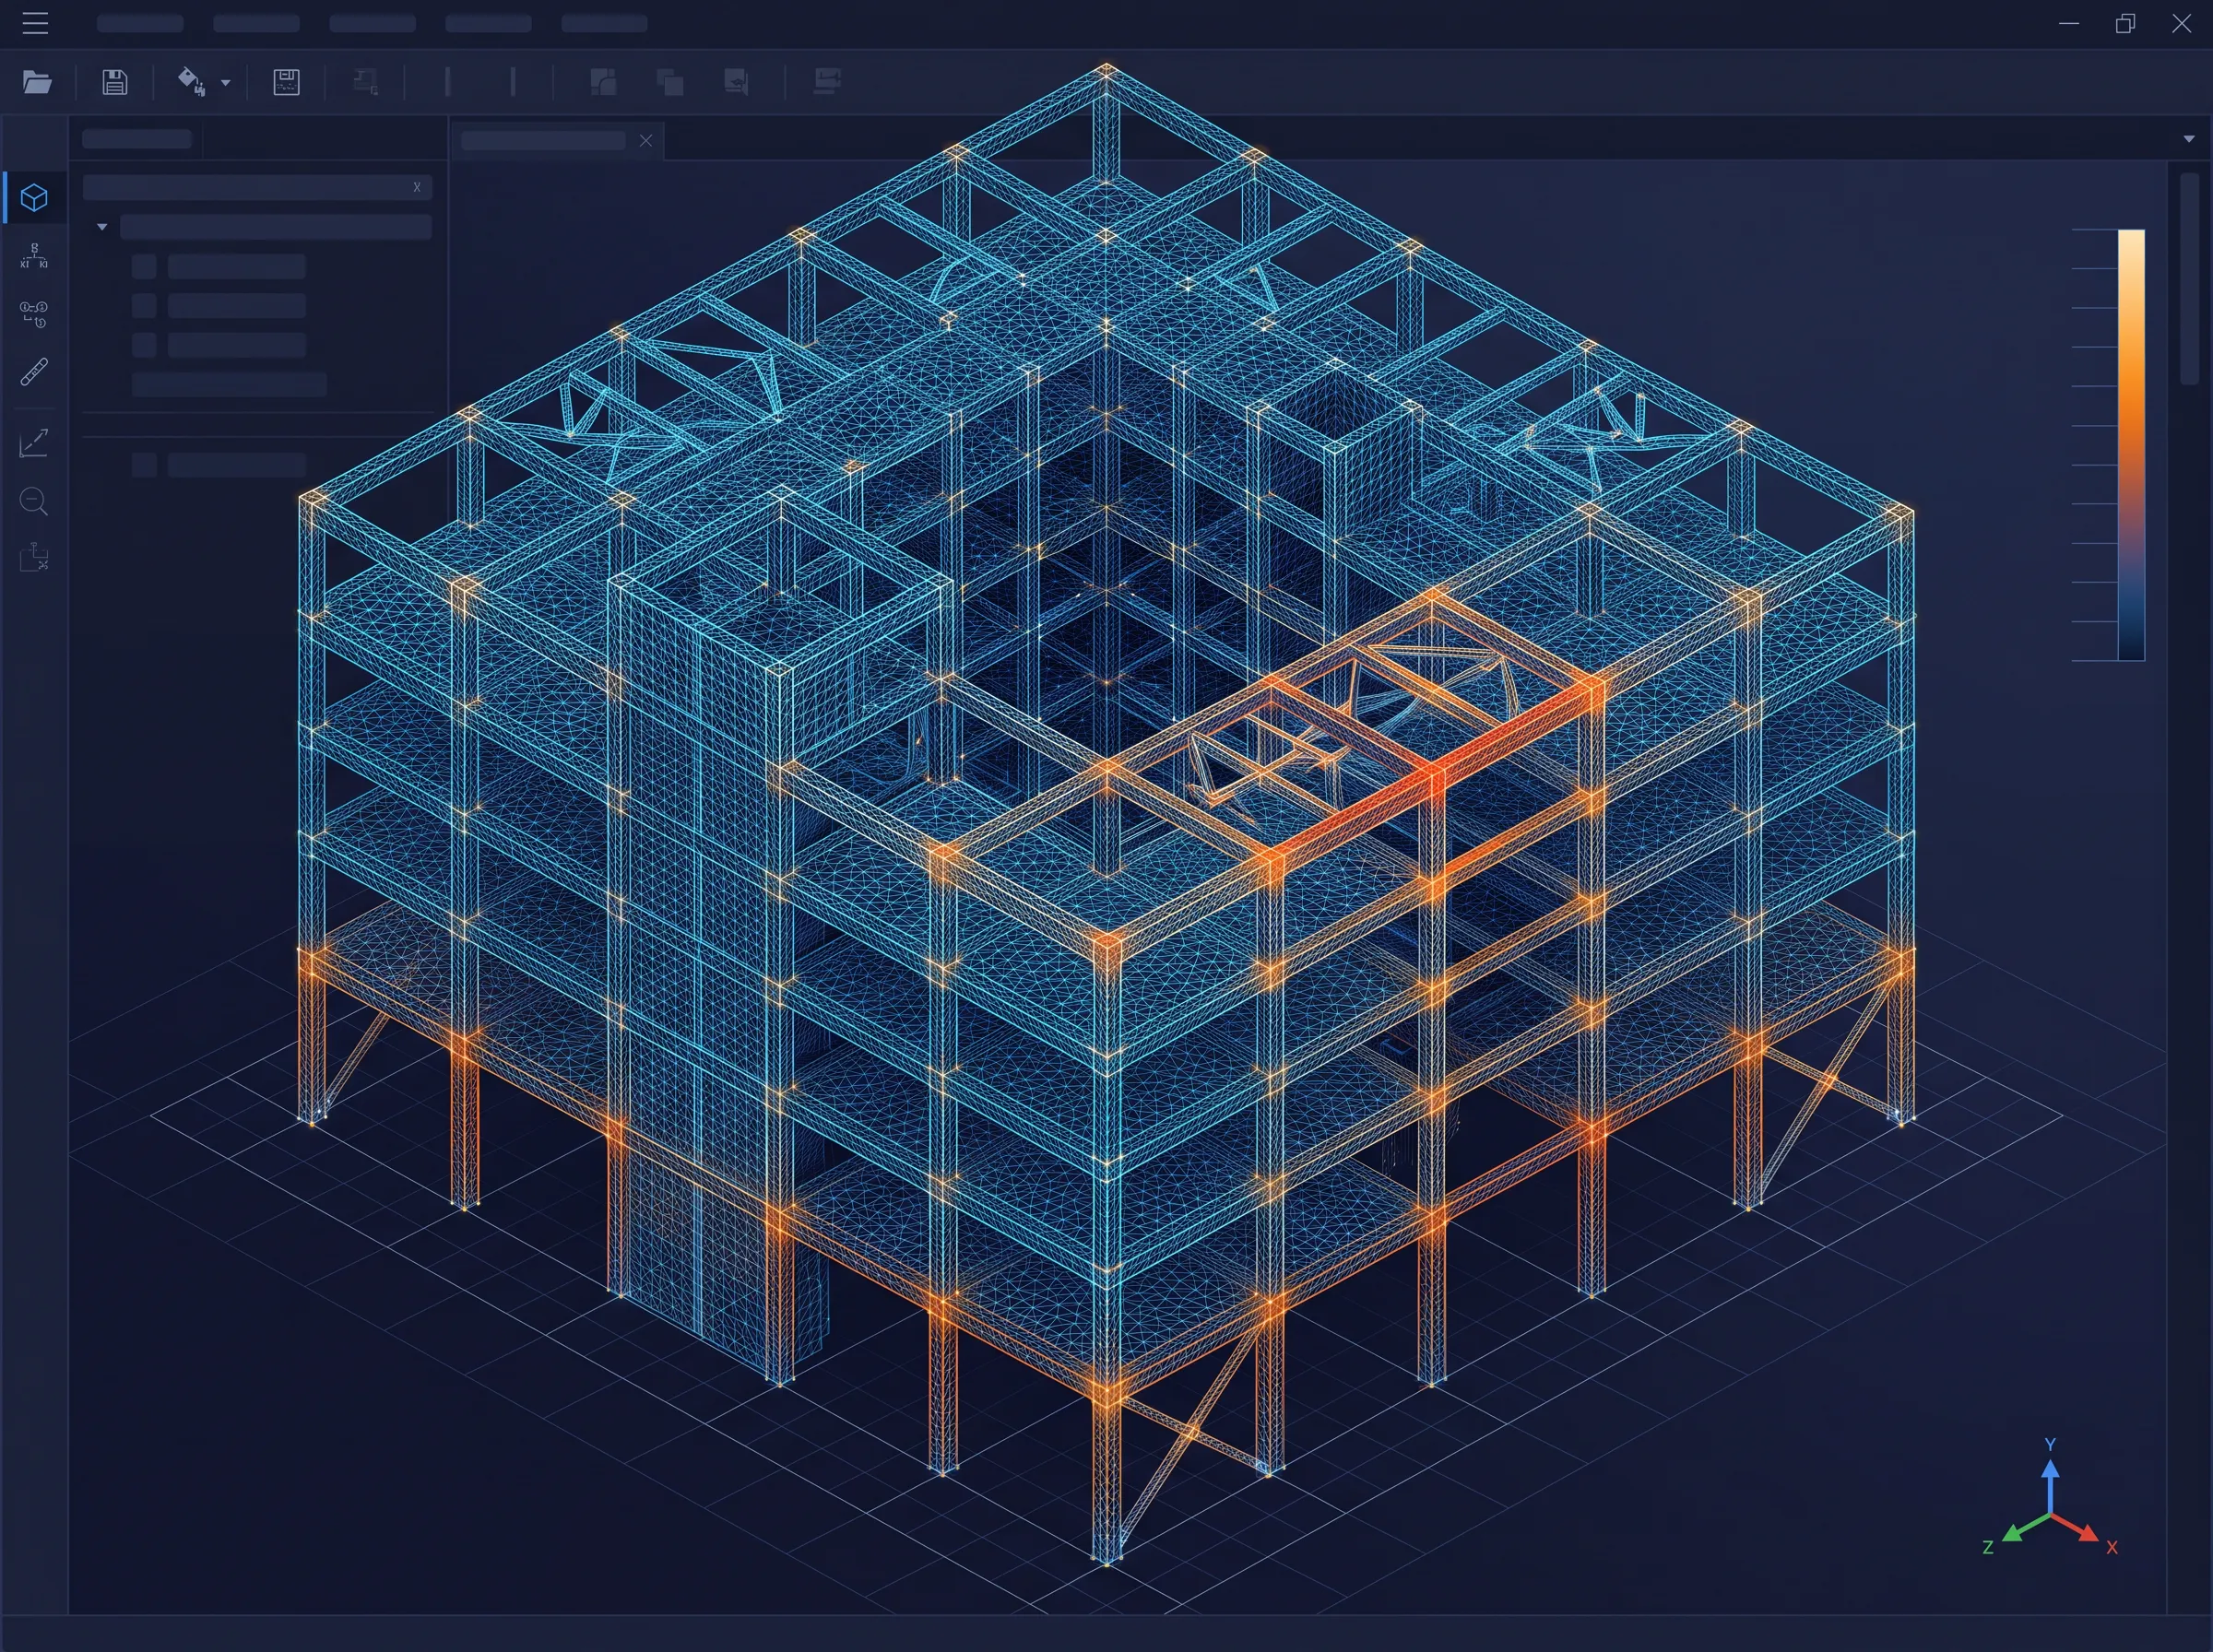Tick the third checkbox in the model tree

(x=144, y=345)
